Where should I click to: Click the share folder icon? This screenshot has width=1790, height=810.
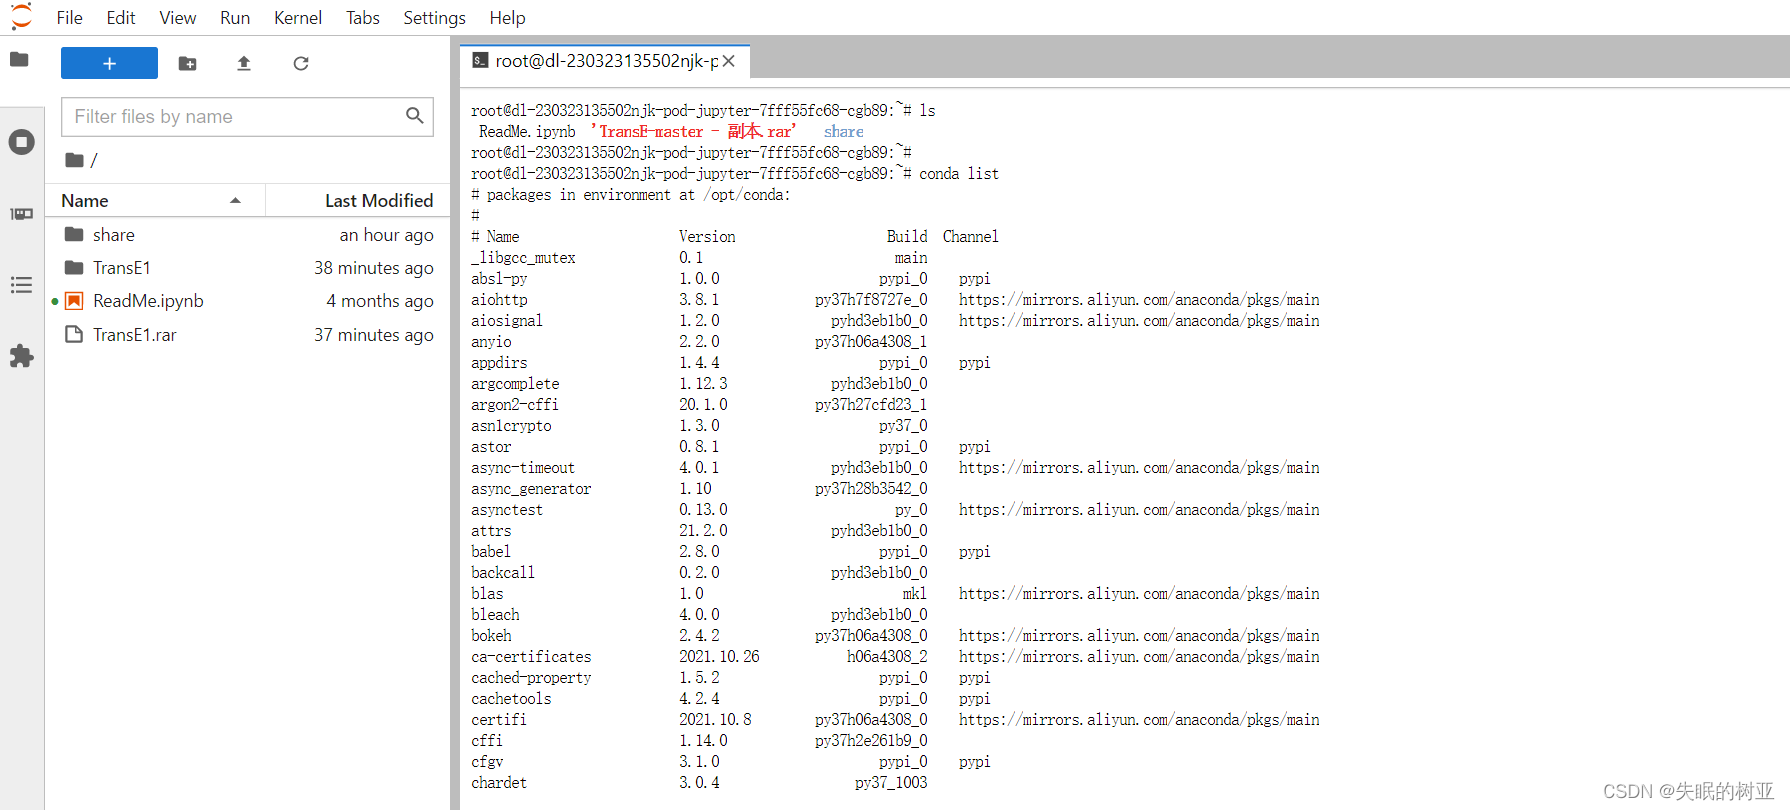(74, 235)
